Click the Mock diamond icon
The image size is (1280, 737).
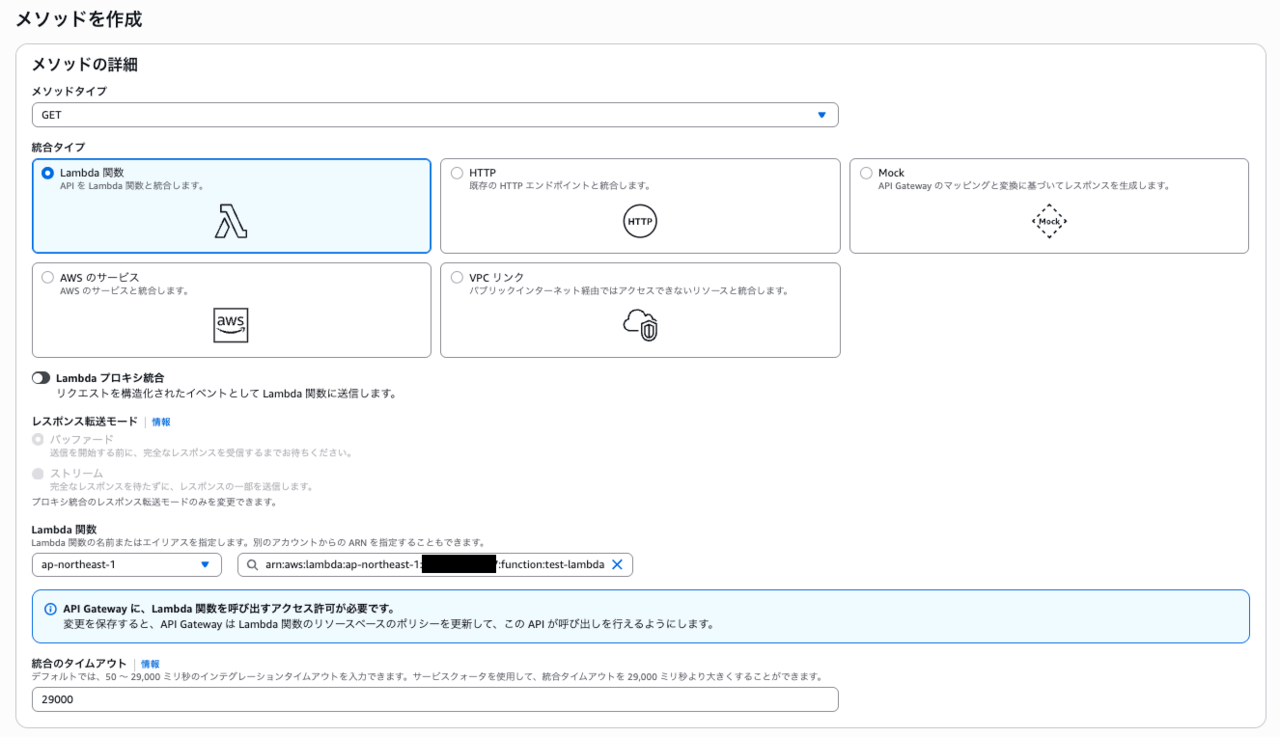[1049, 221]
